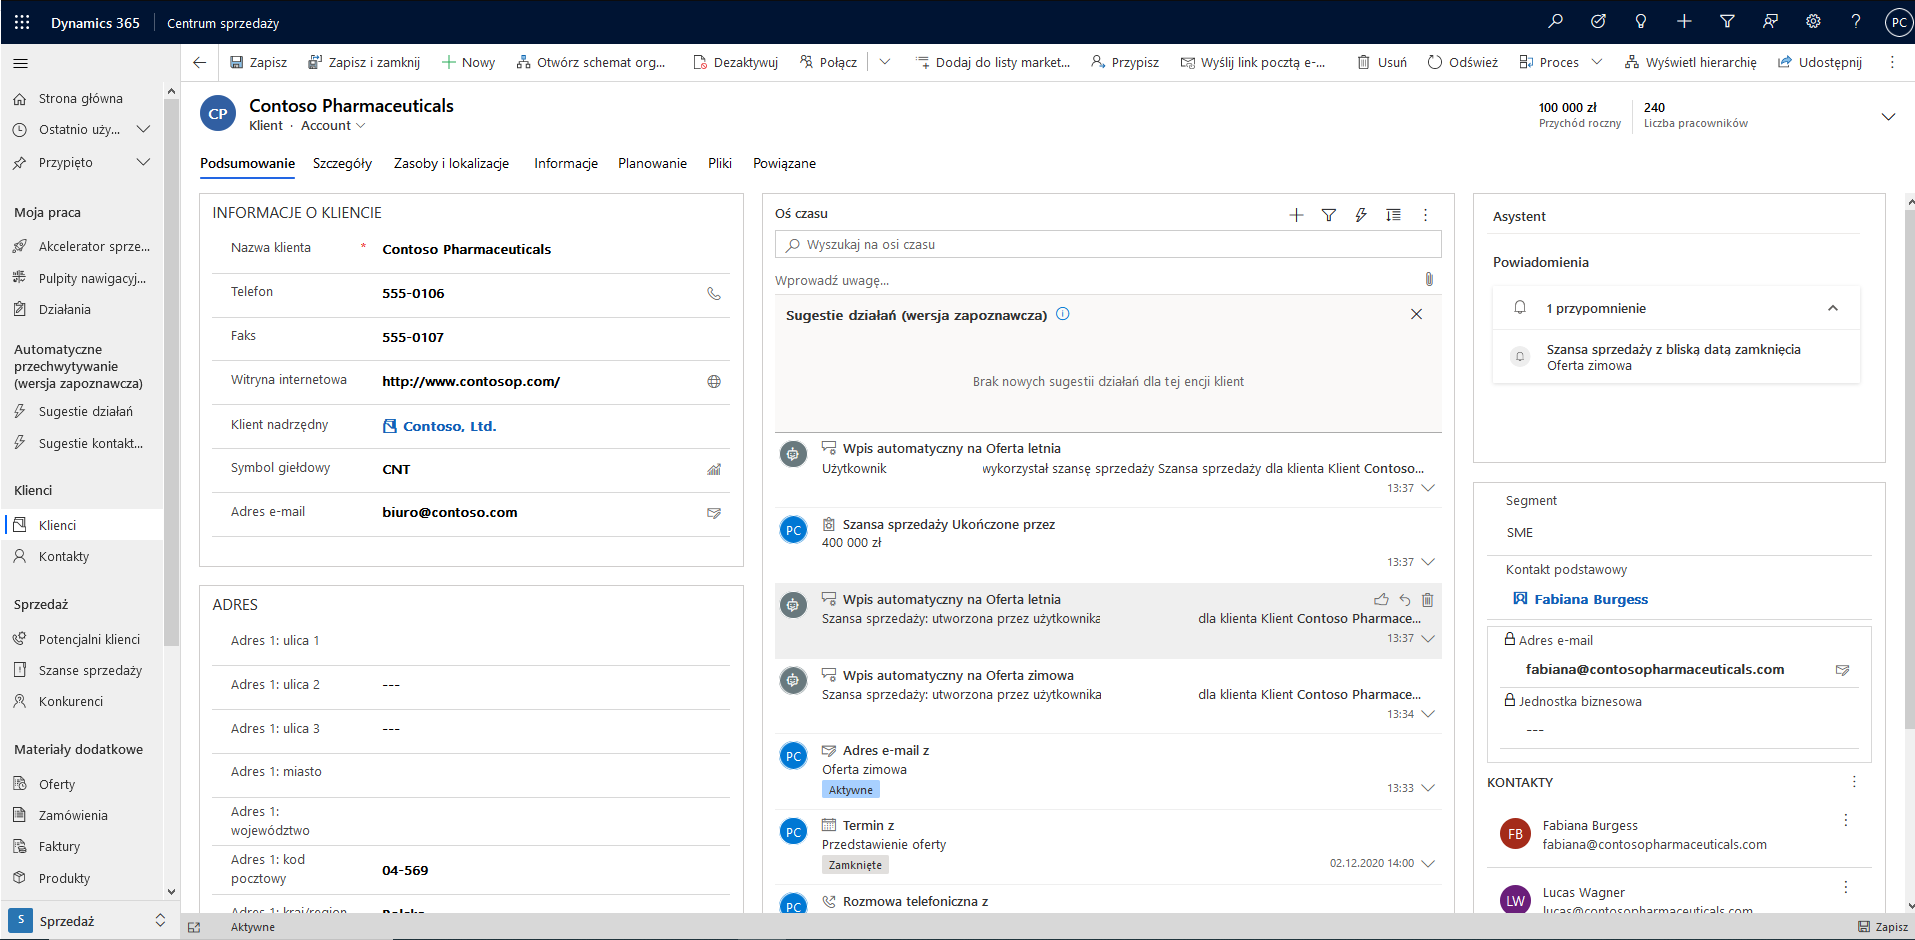The width and height of the screenshot is (1915, 940).
Task: Click the search magnifier in top bar
Action: tap(1555, 21)
